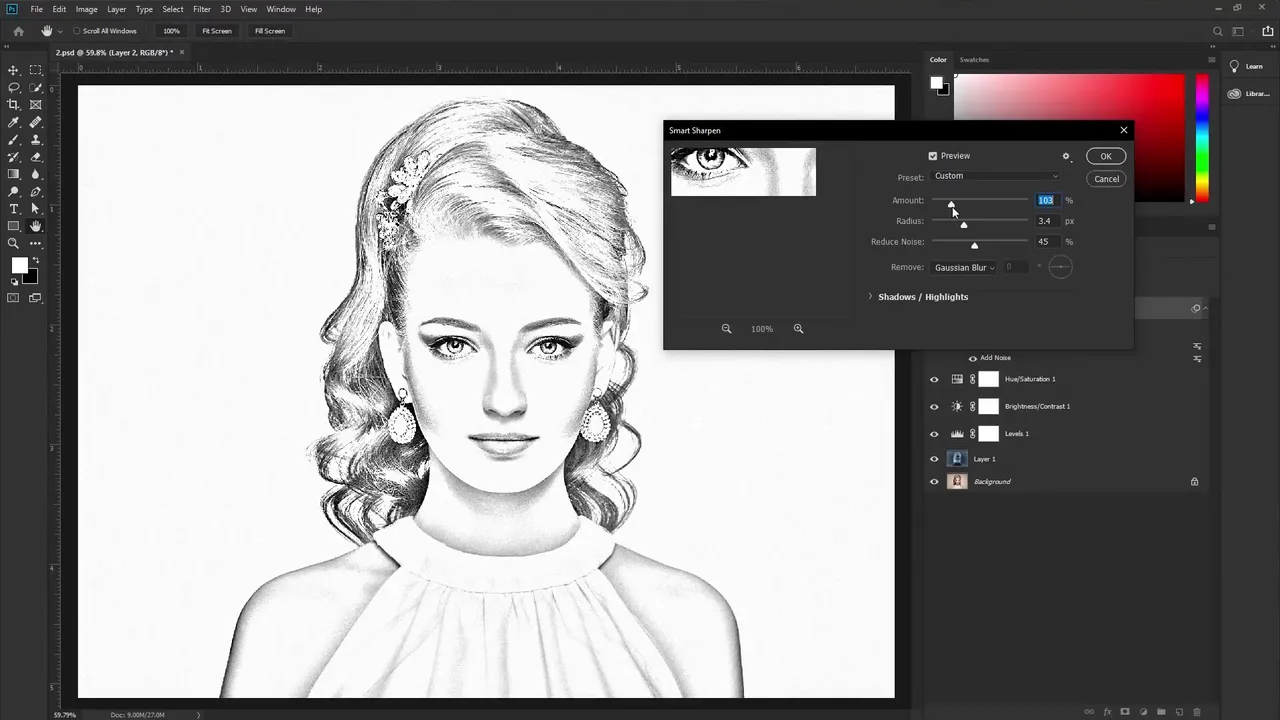1280x720 pixels.
Task: Click OK in Smart Sharpen dialog
Action: coord(1106,156)
